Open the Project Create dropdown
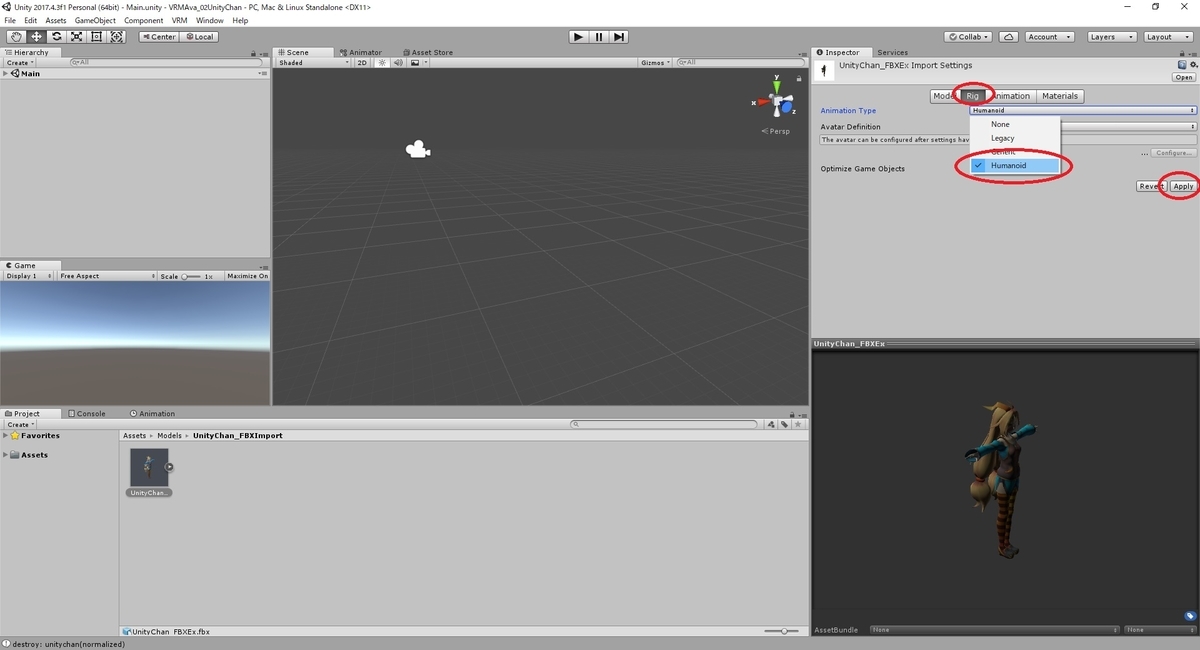This screenshot has height=650, width=1200. pos(18,424)
